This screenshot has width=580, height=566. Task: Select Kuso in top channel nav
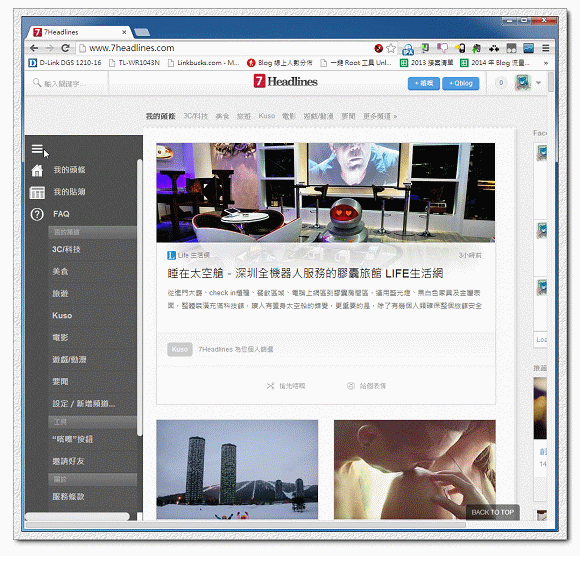267,116
